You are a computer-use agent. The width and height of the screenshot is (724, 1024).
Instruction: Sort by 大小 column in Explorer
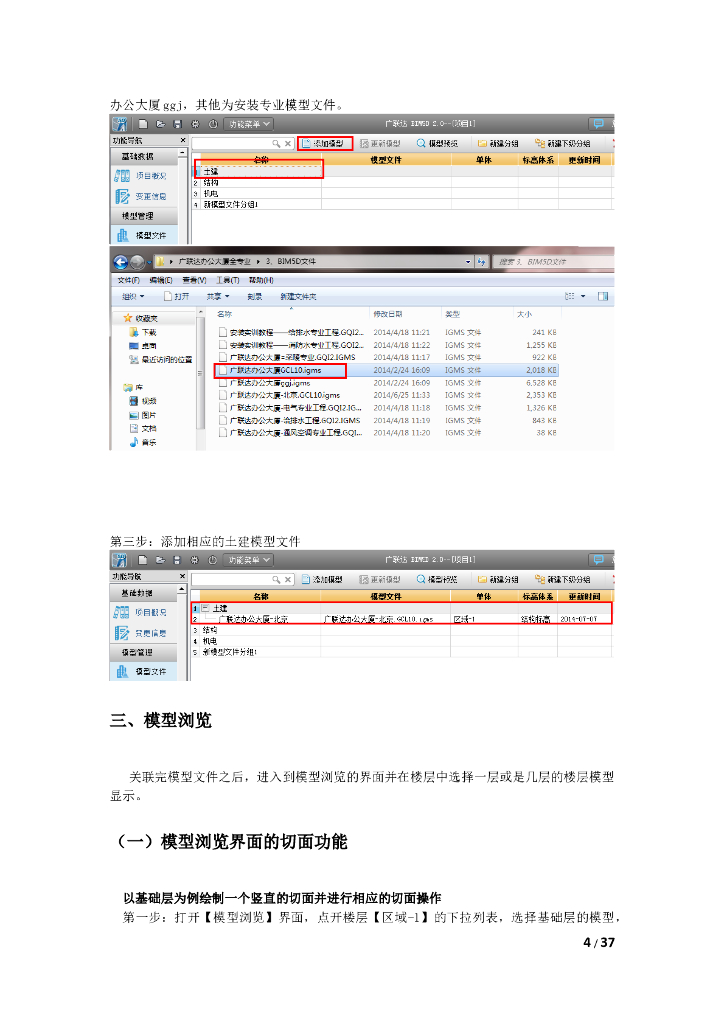[x=535, y=314]
